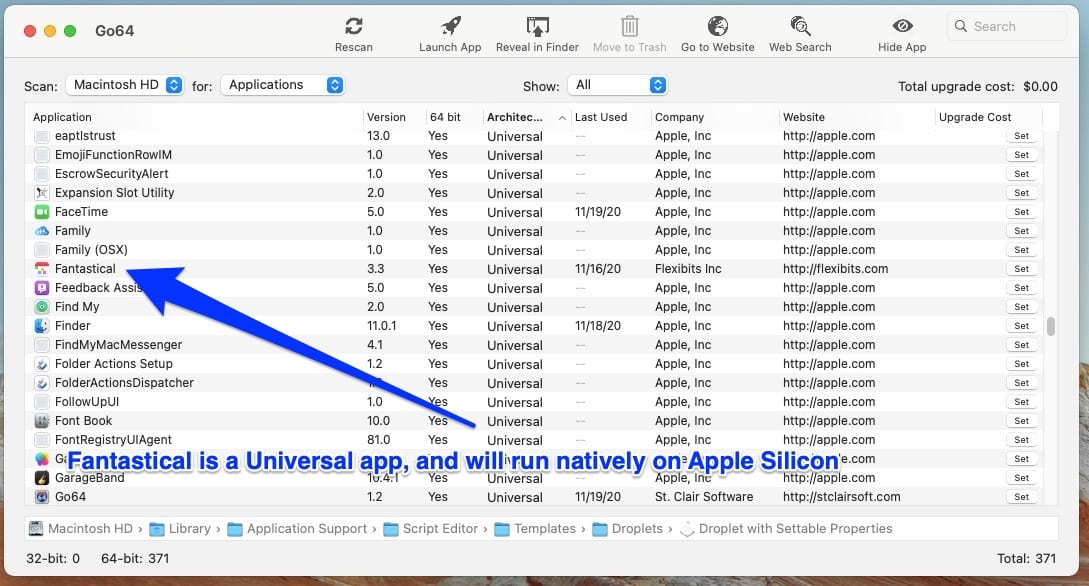Select the GarageBand app icon
This screenshot has height=586, width=1089.
(42, 478)
